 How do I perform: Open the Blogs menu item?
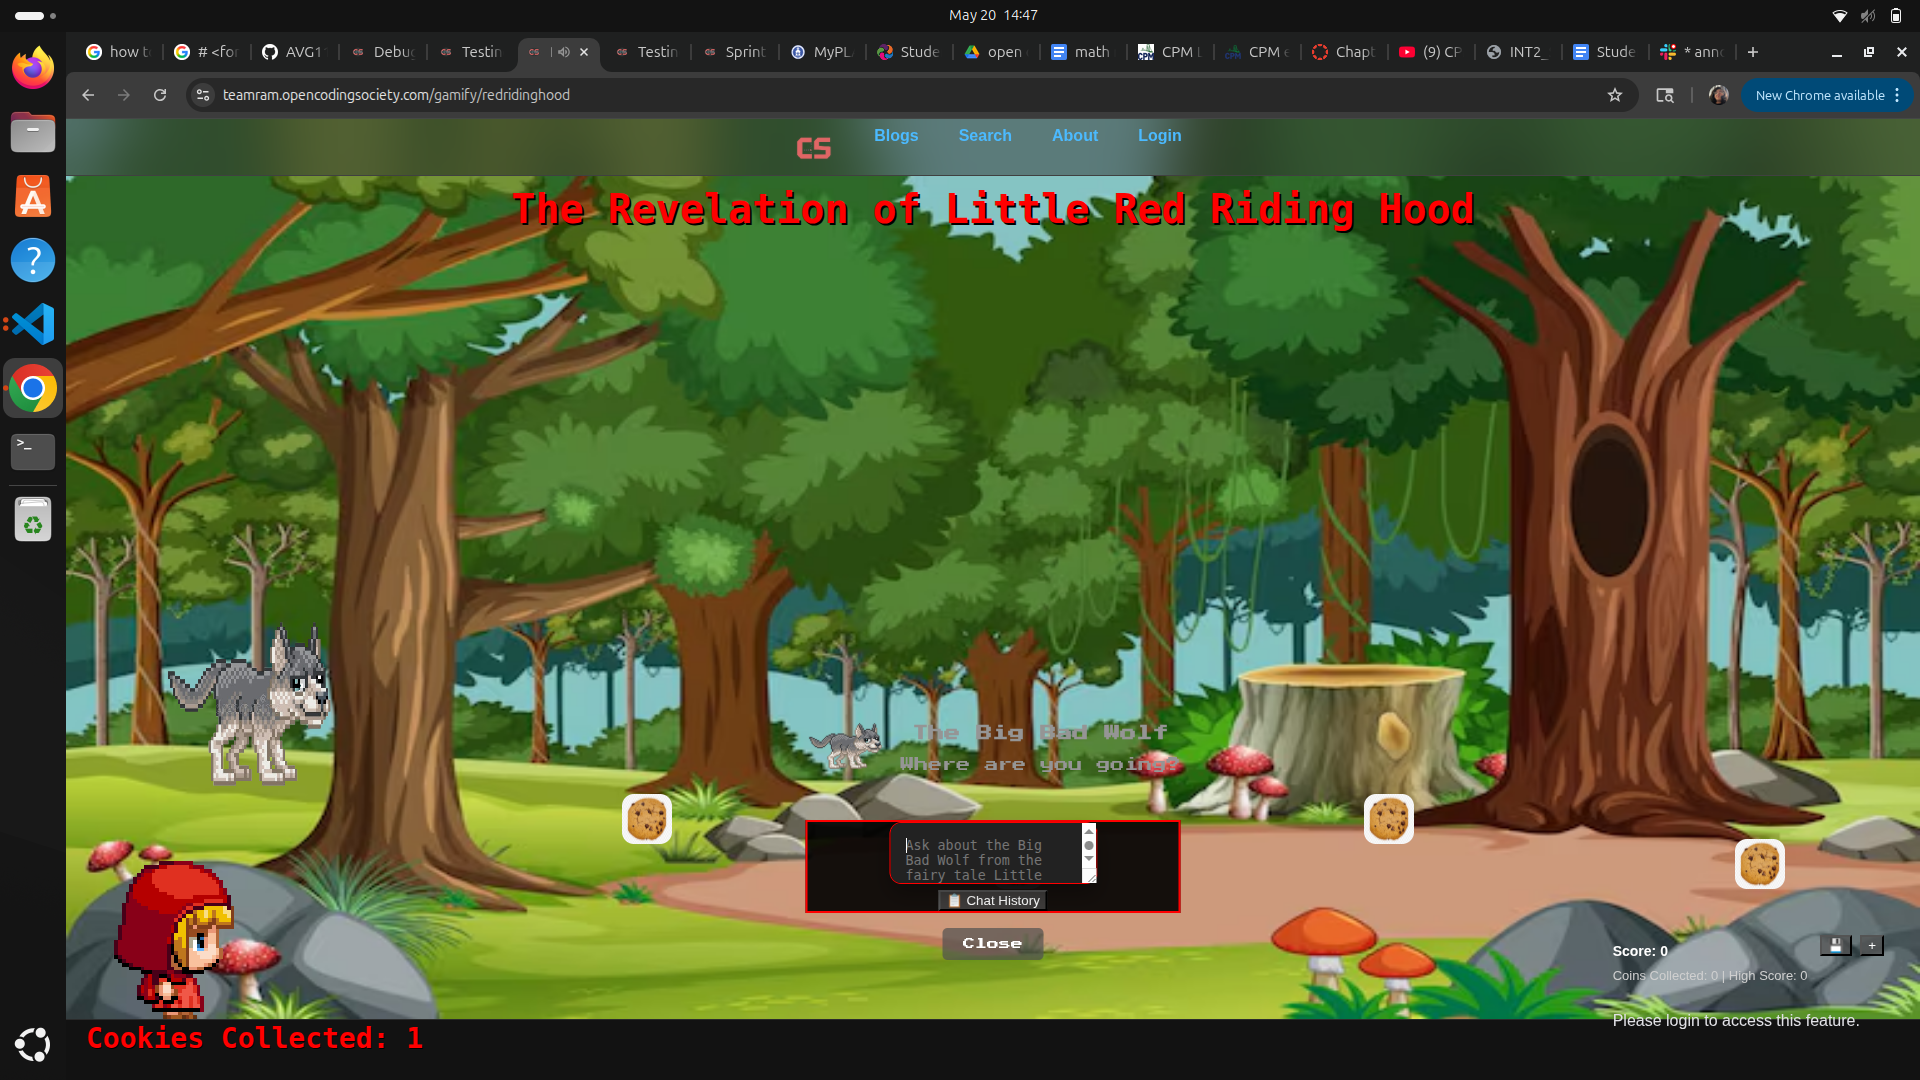click(896, 135)
